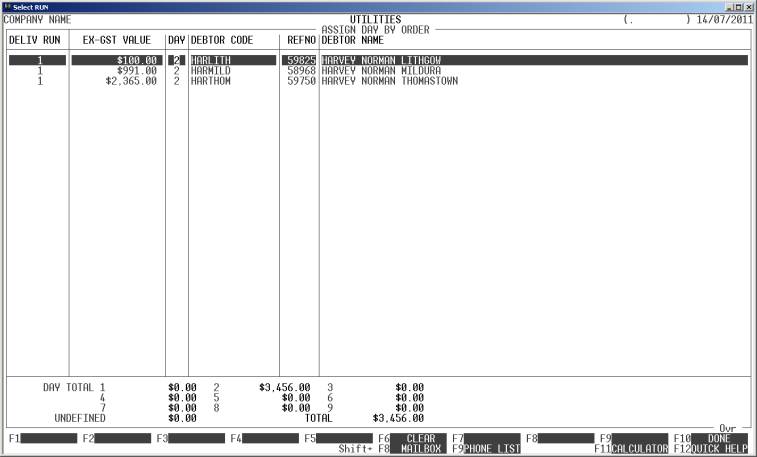Close the Select RUN window
The width and height of the screenshot is (757, 457).
click(748, 7)
